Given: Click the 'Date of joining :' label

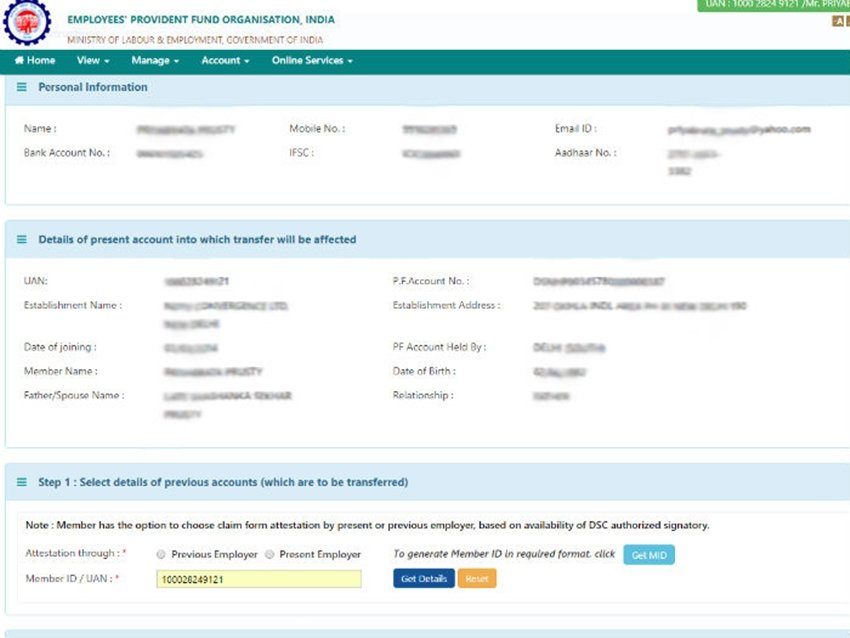Looking at the screenshot, I should pos(60,347).
